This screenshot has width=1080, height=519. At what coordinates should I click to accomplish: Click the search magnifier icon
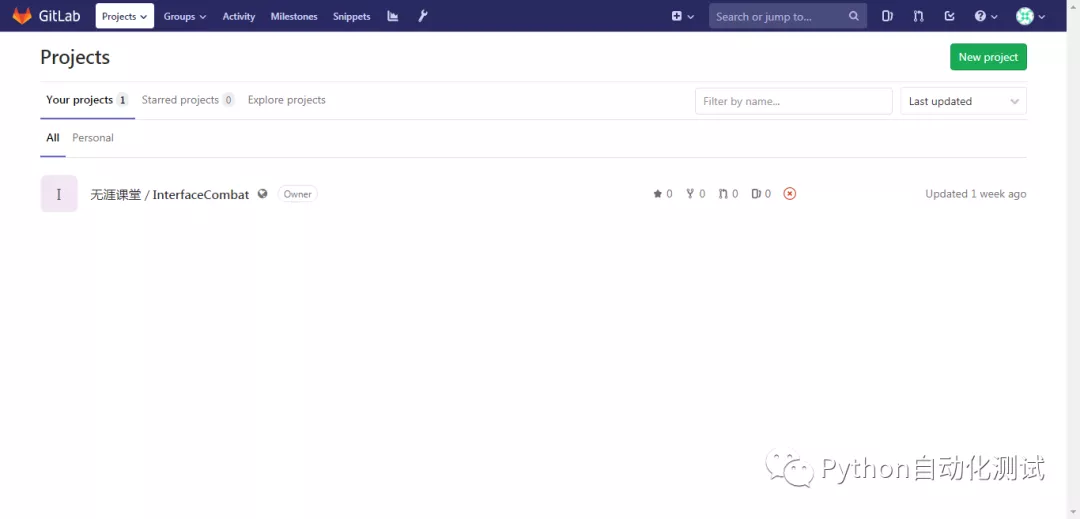coord(854,16)
